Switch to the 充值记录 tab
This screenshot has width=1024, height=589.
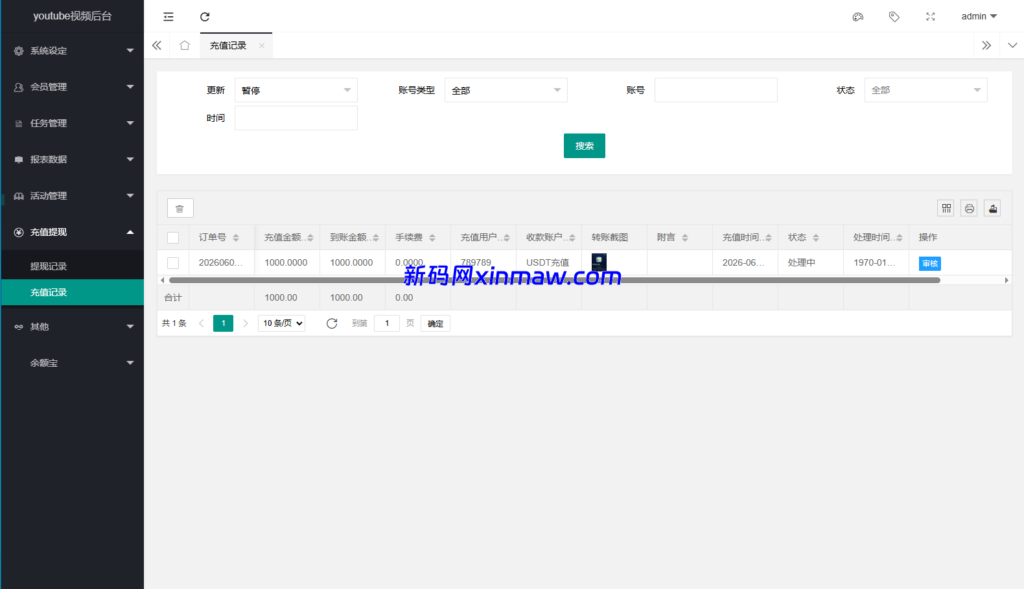(228, 45)
